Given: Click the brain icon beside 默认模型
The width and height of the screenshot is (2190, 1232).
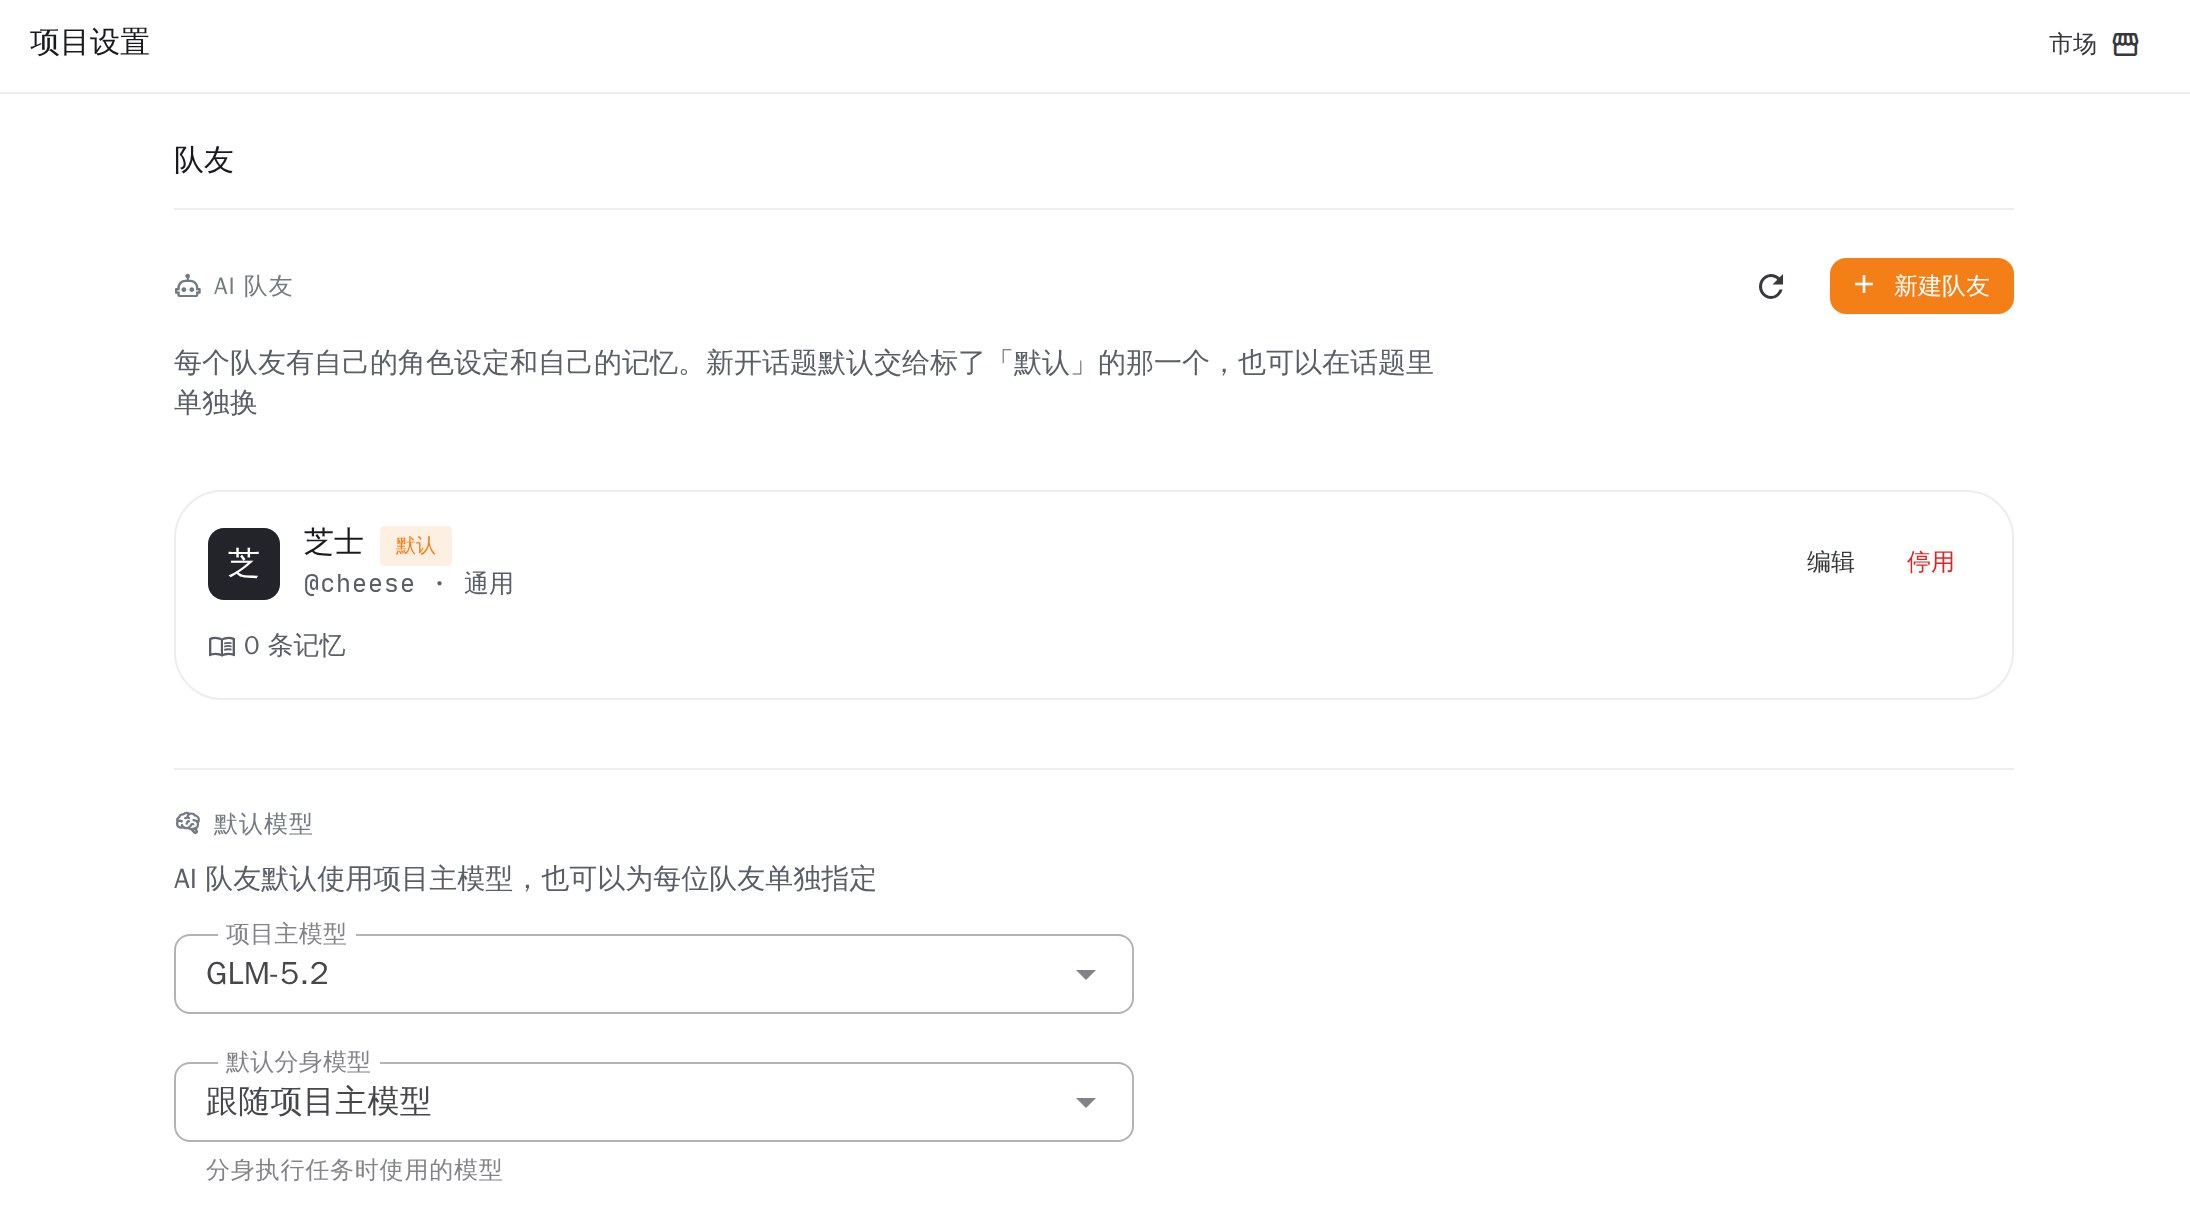Looking at the screenshot, I should [x=188, y=823].
